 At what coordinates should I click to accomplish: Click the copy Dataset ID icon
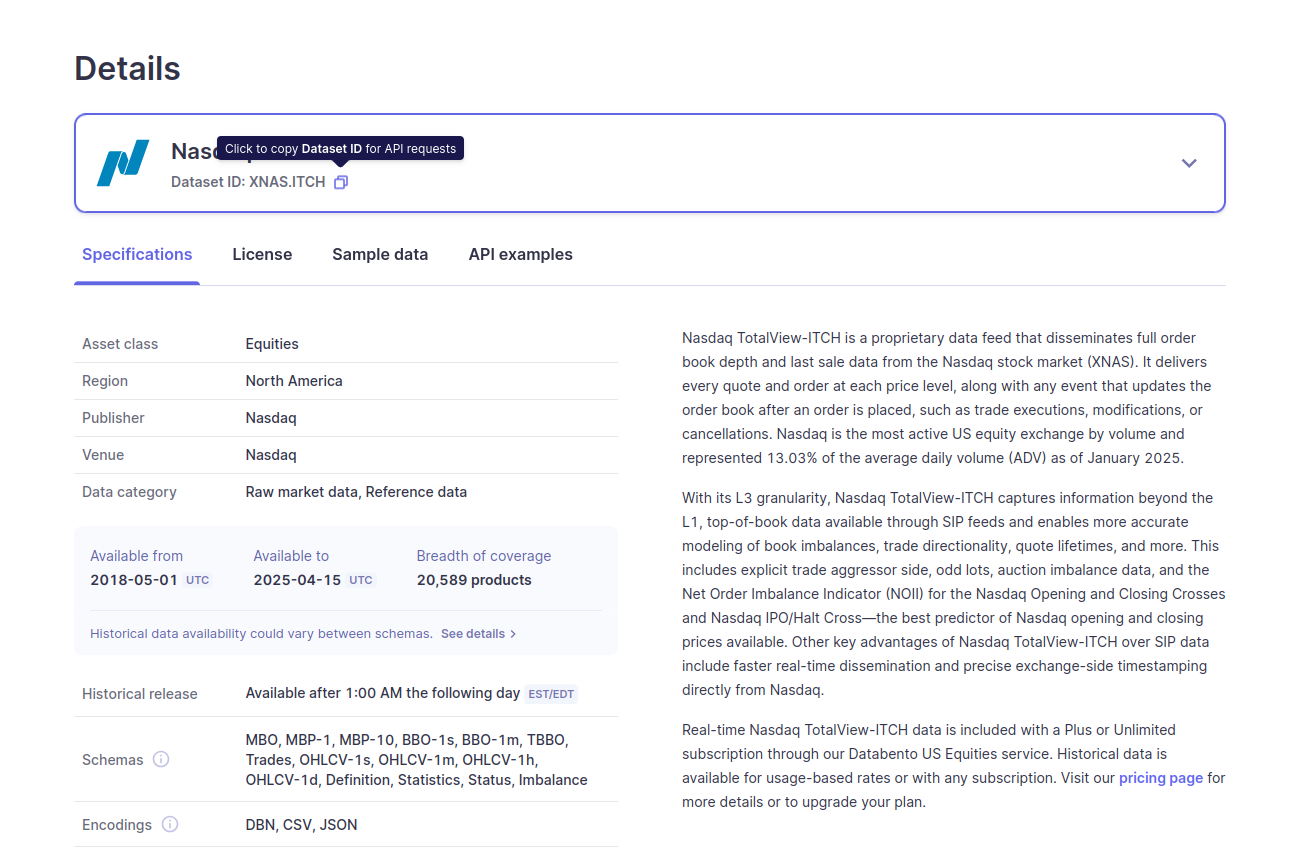pyautogui.click(x=341, y=182)
